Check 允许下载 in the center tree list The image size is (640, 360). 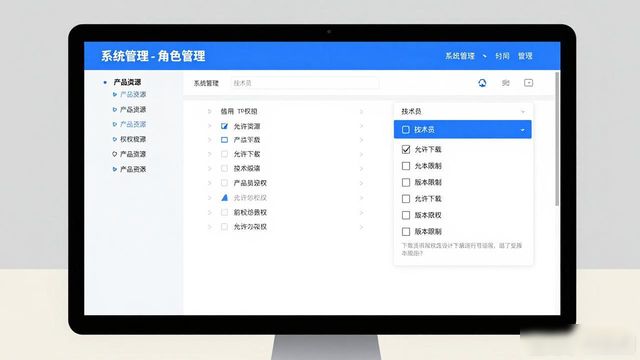point(224,154)
